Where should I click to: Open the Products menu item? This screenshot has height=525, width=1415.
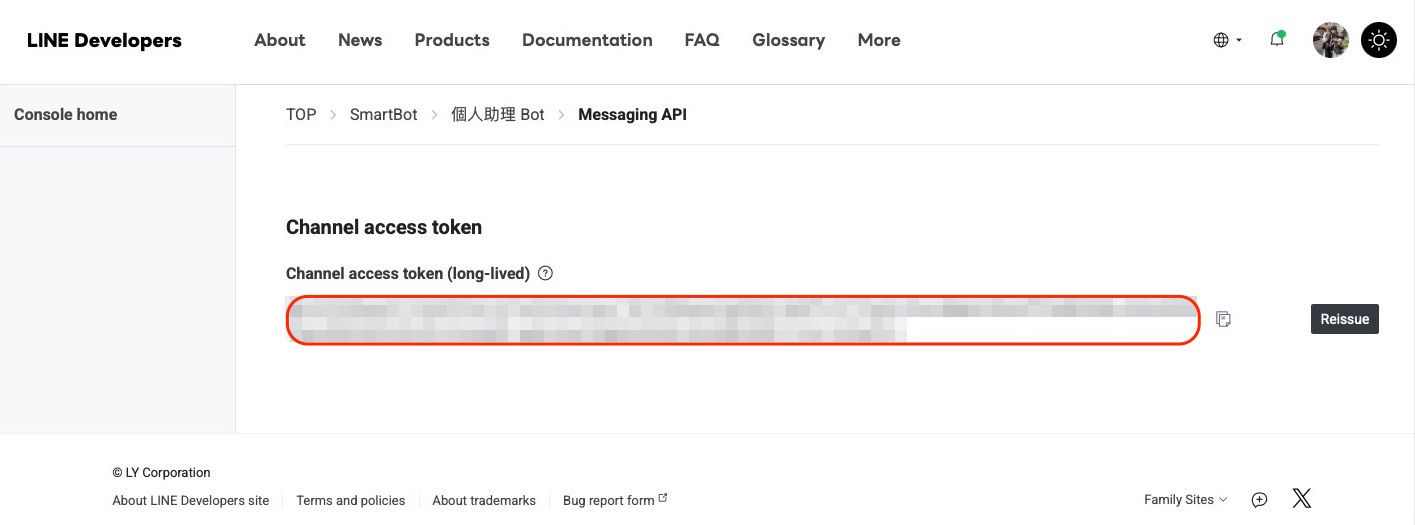452,40
